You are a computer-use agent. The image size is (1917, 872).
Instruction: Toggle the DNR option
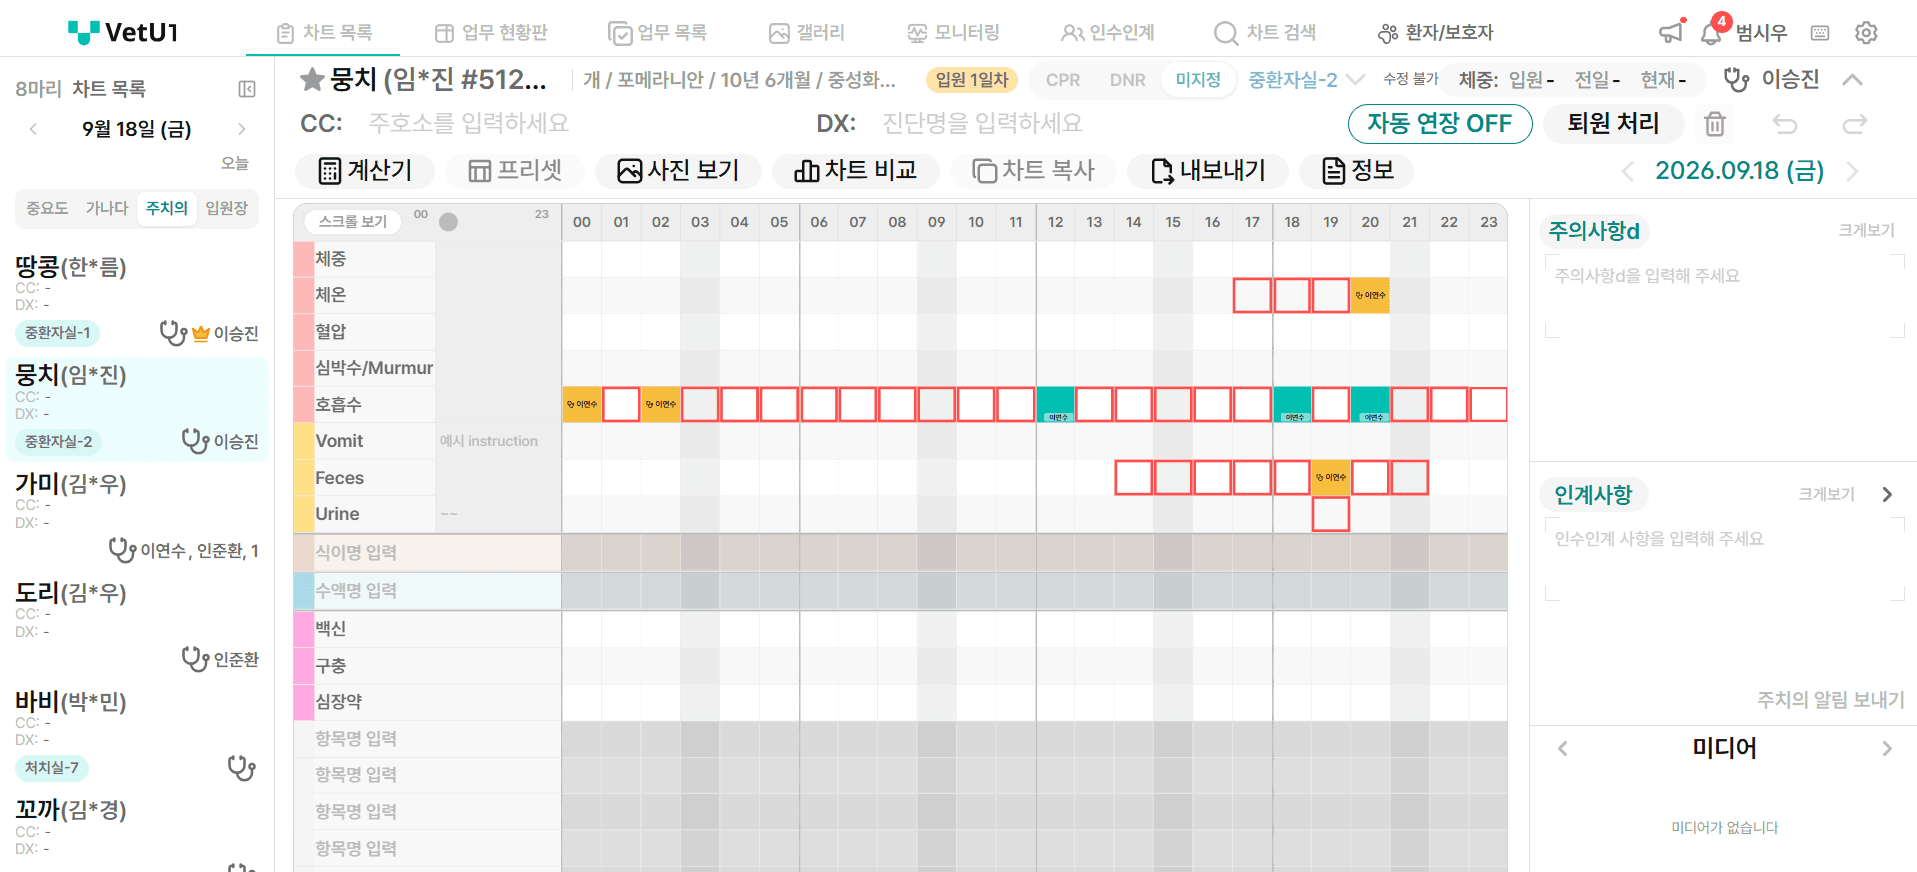[1128, 80]
